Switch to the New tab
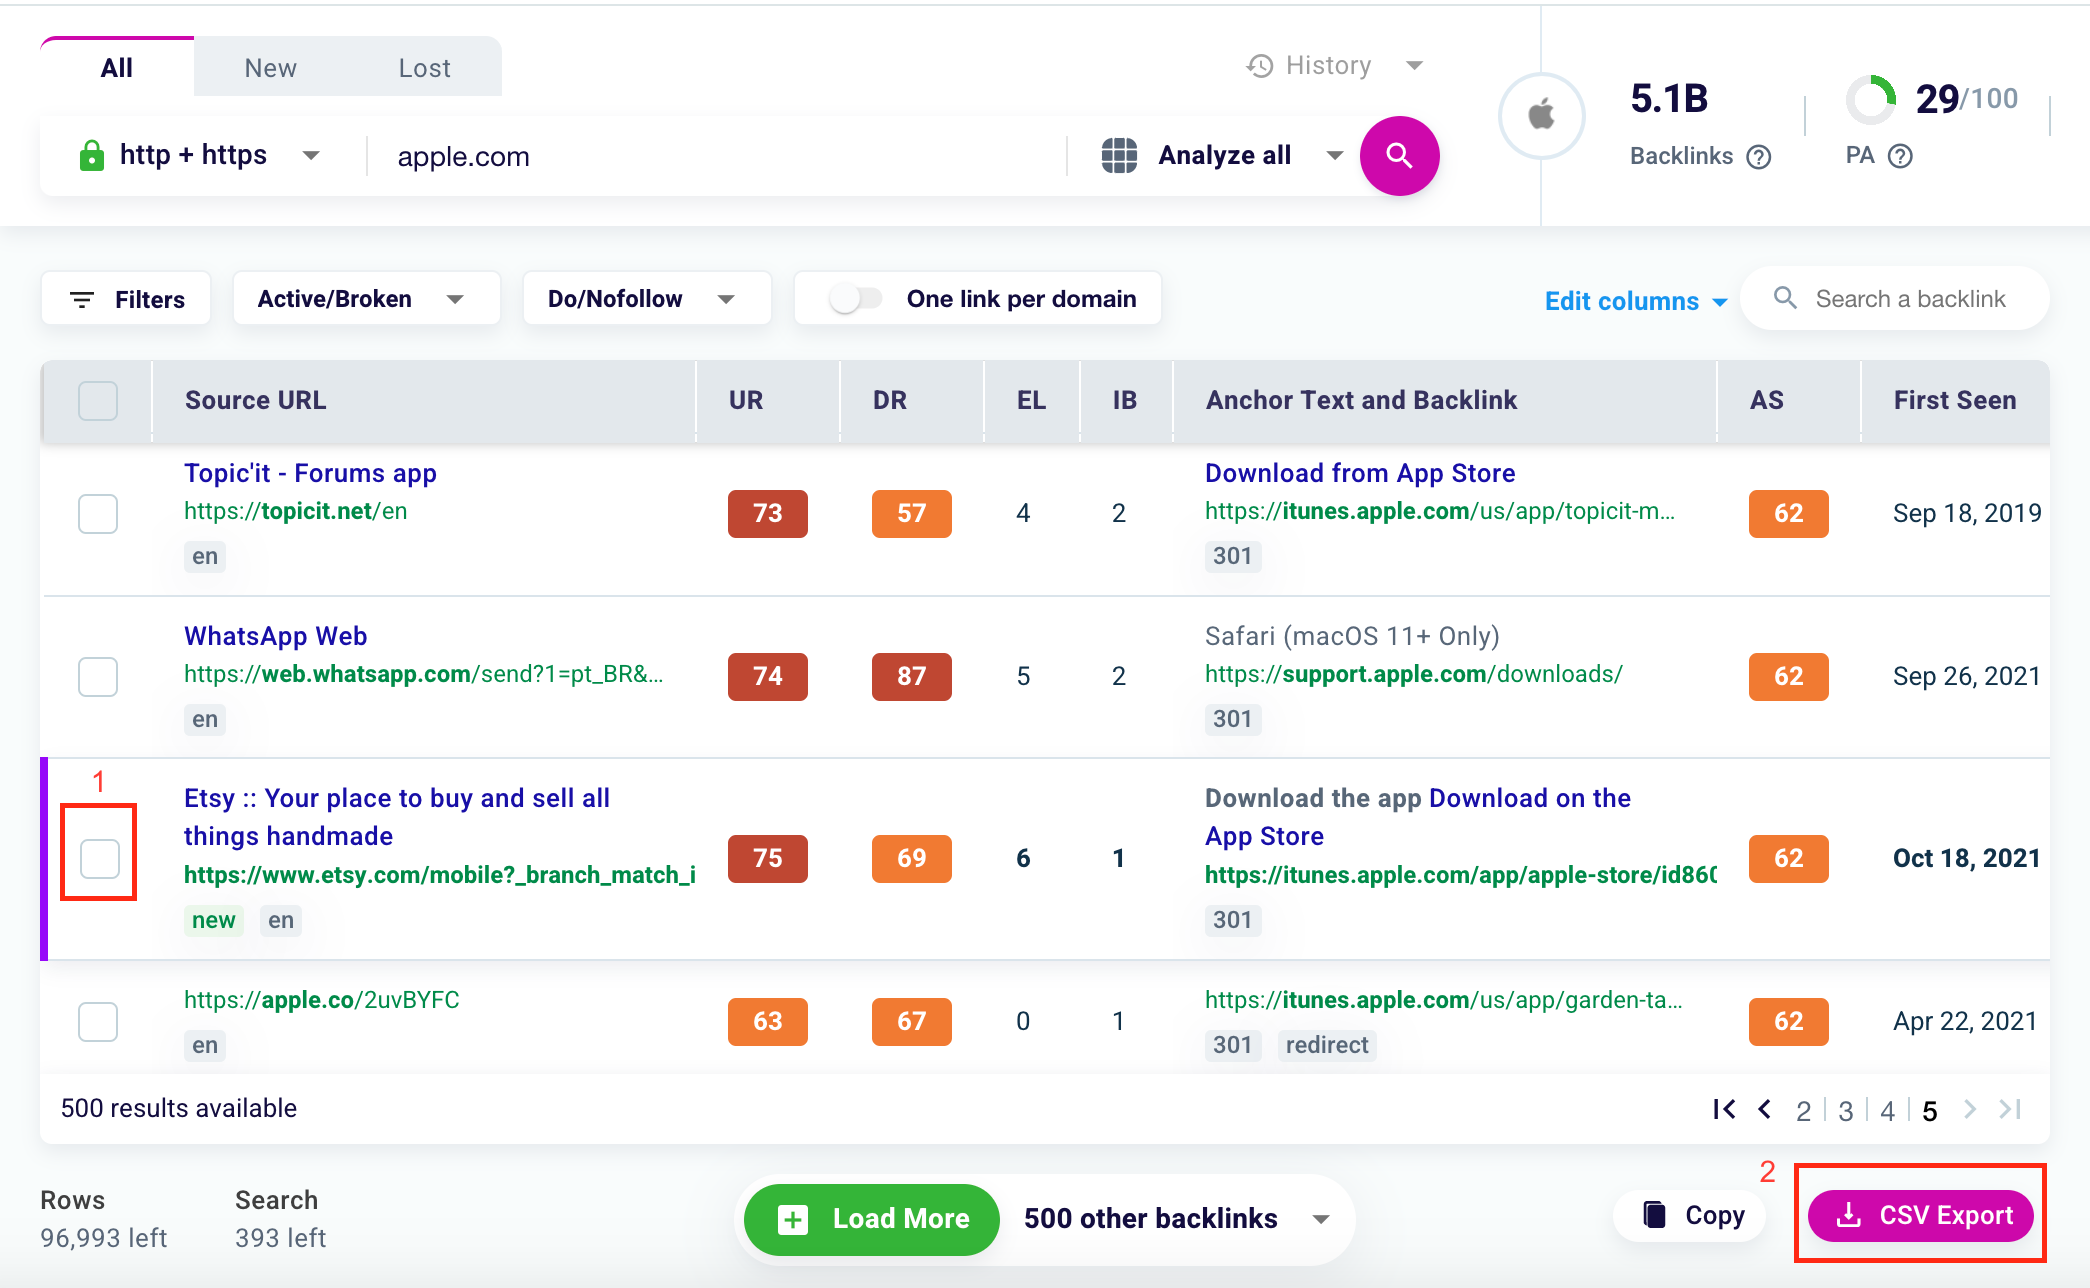 coord(270,68)
